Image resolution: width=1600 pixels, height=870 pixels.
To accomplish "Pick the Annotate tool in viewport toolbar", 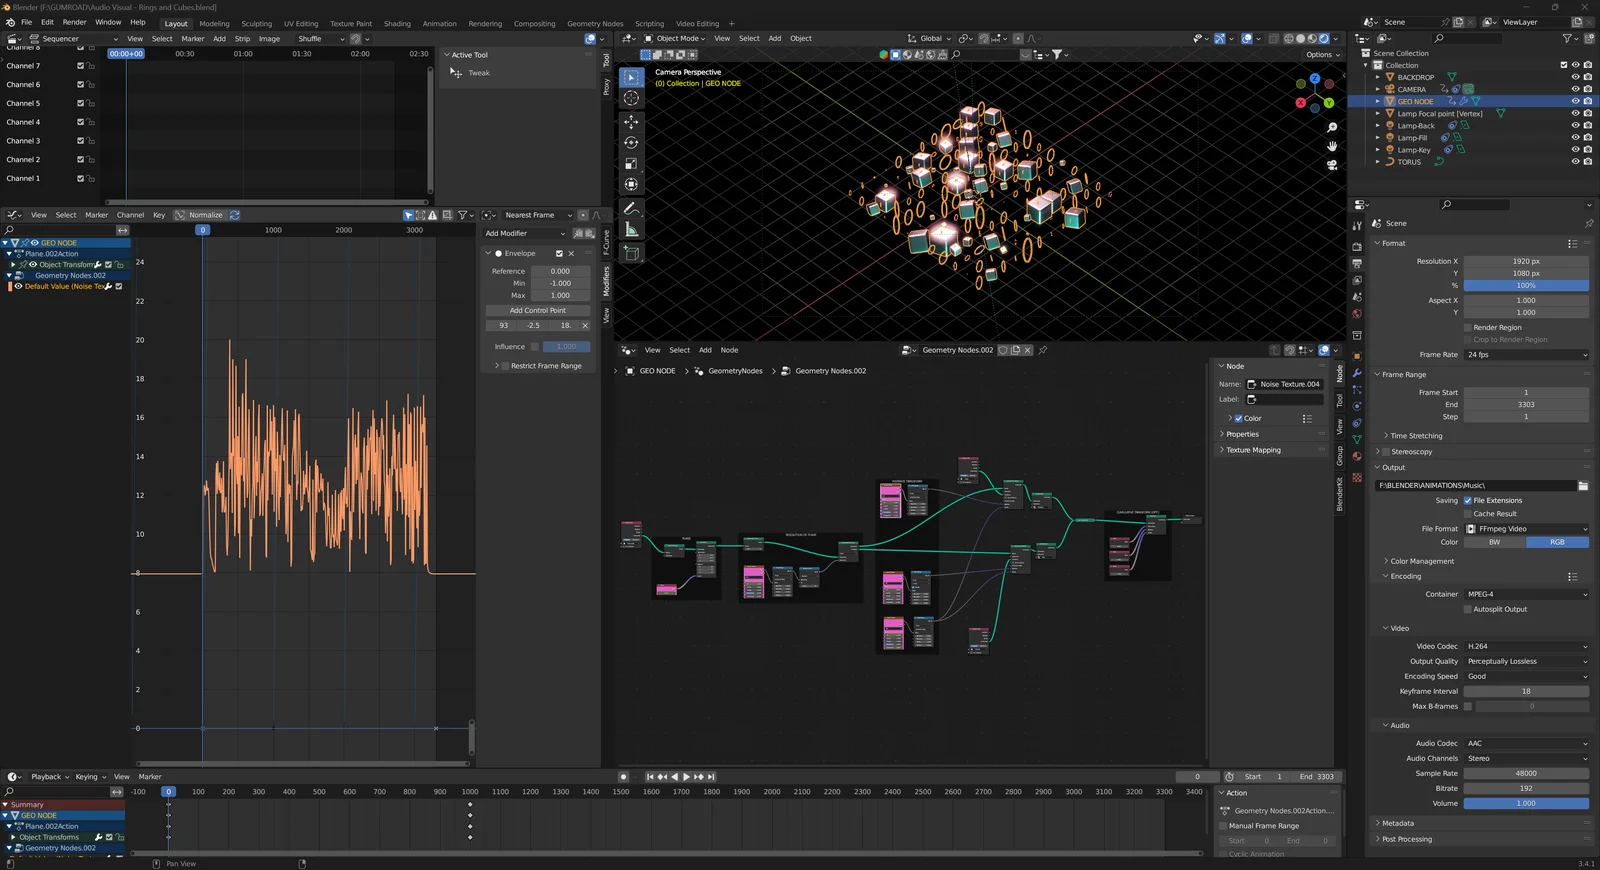I will [631, 208].
